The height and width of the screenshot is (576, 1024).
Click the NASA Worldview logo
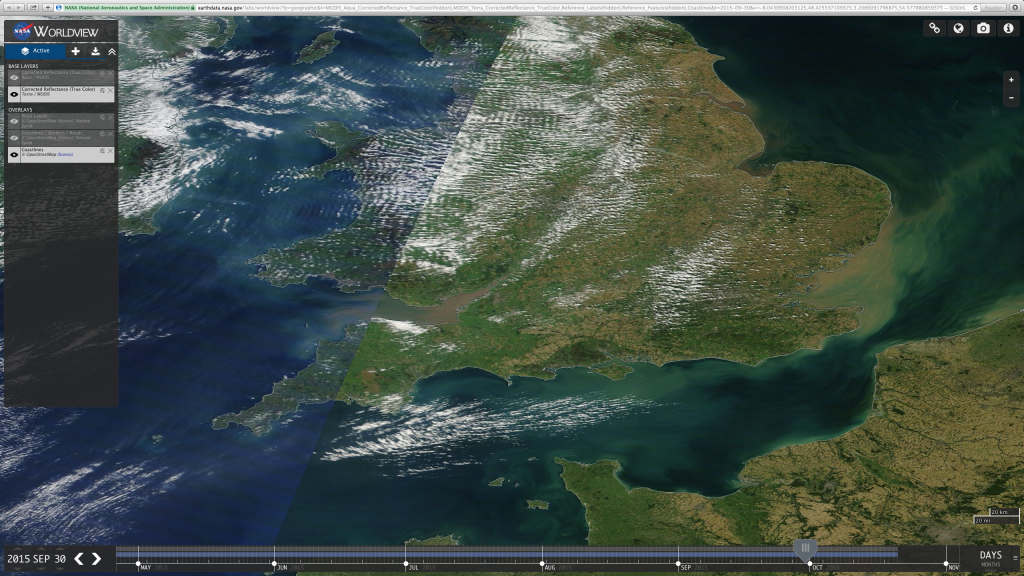56,31
